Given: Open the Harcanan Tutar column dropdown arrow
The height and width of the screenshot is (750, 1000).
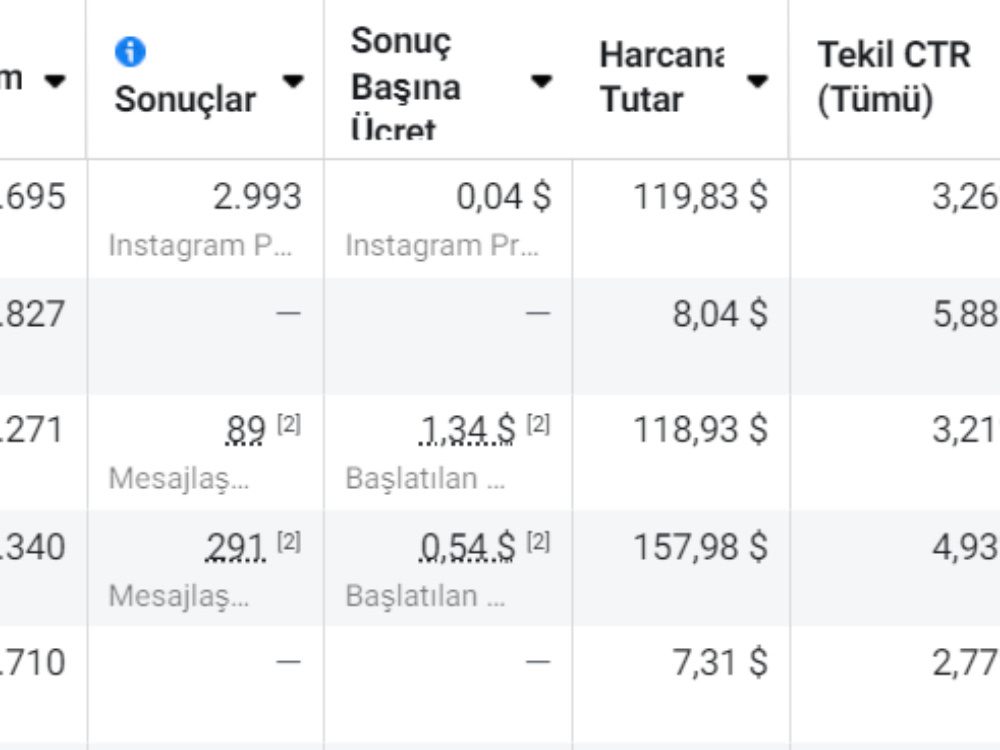Looking at the screenshot, I should 757,82.
